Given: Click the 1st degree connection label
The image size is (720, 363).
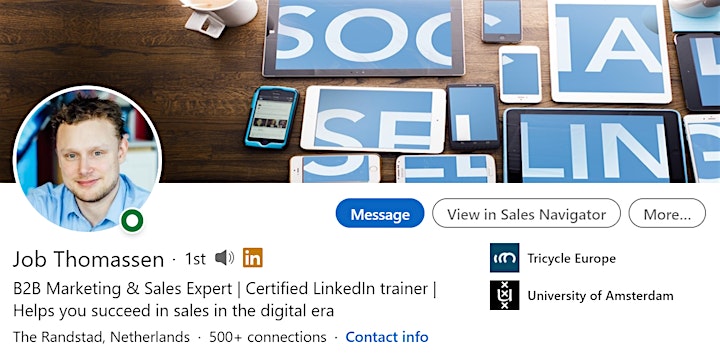Looking at the screenshot, I should point(195,259).
